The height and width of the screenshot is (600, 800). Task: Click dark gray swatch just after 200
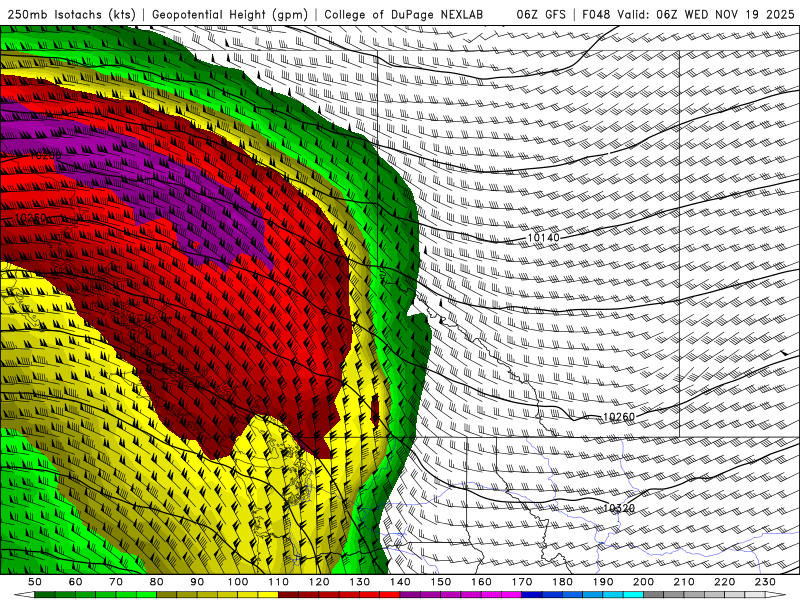pos(654,595)
